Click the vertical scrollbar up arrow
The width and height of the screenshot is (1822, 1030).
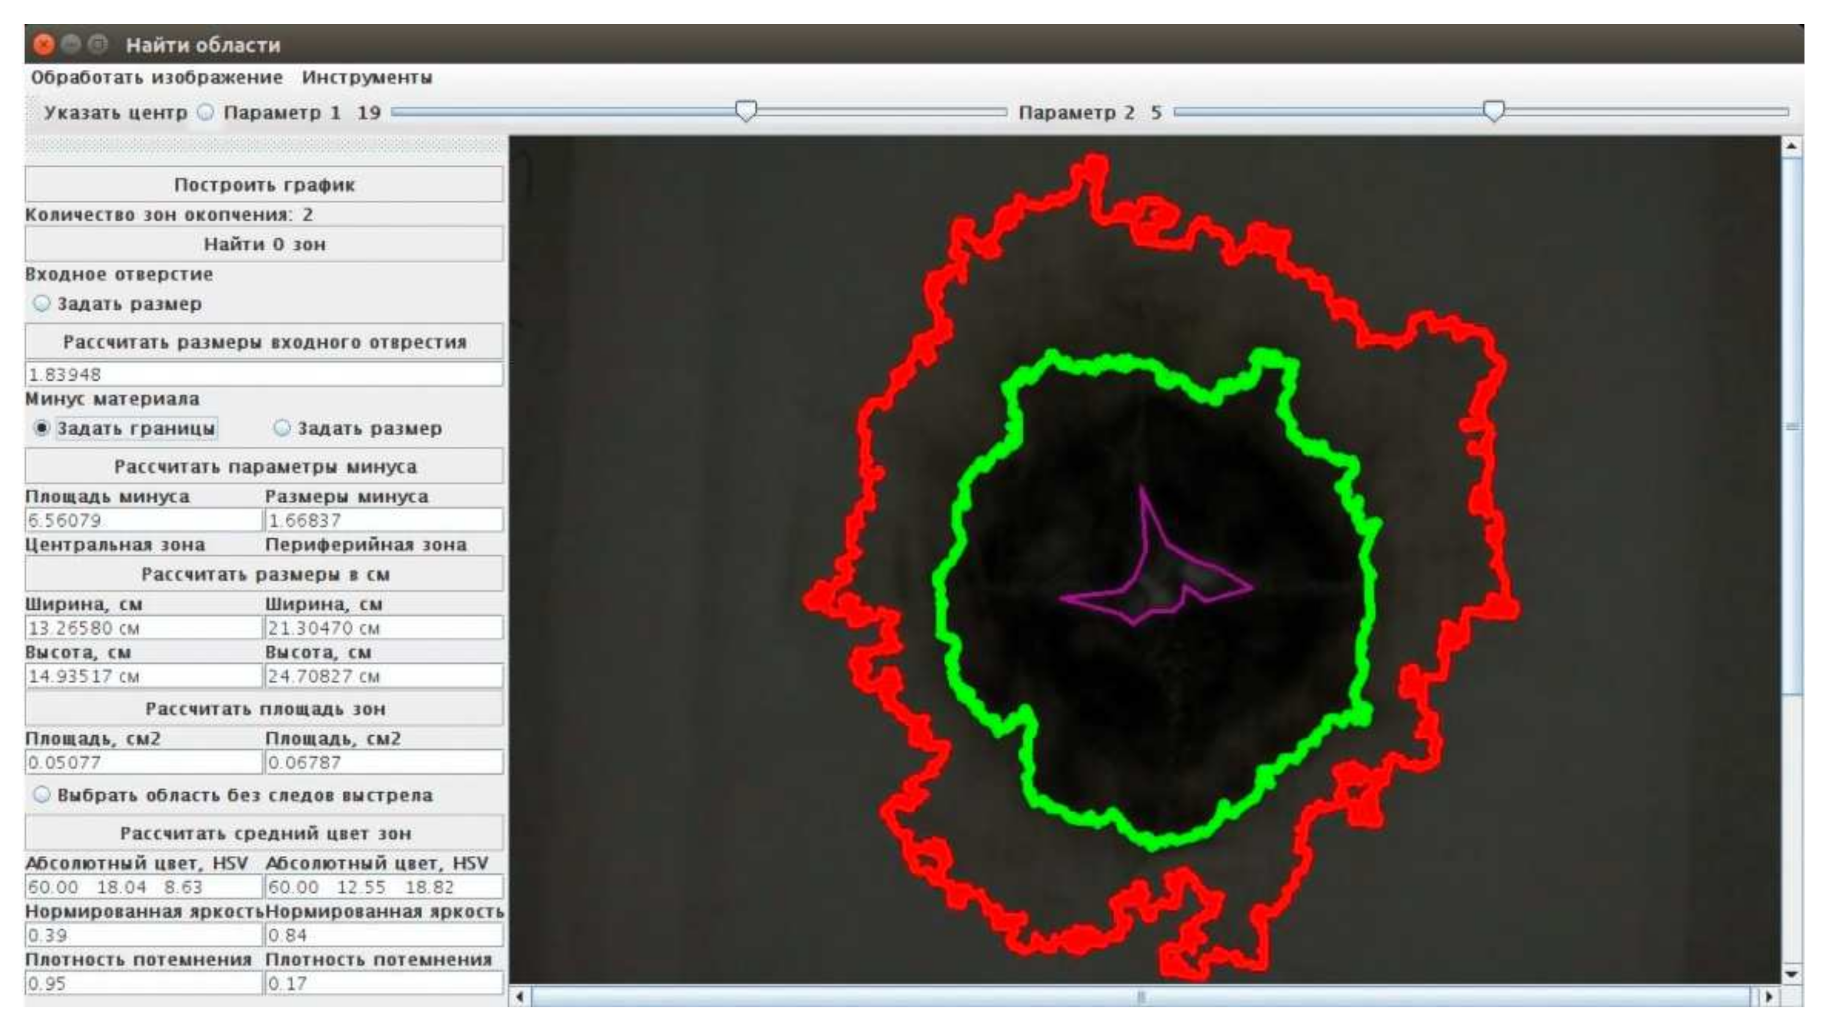[1791, 147]
